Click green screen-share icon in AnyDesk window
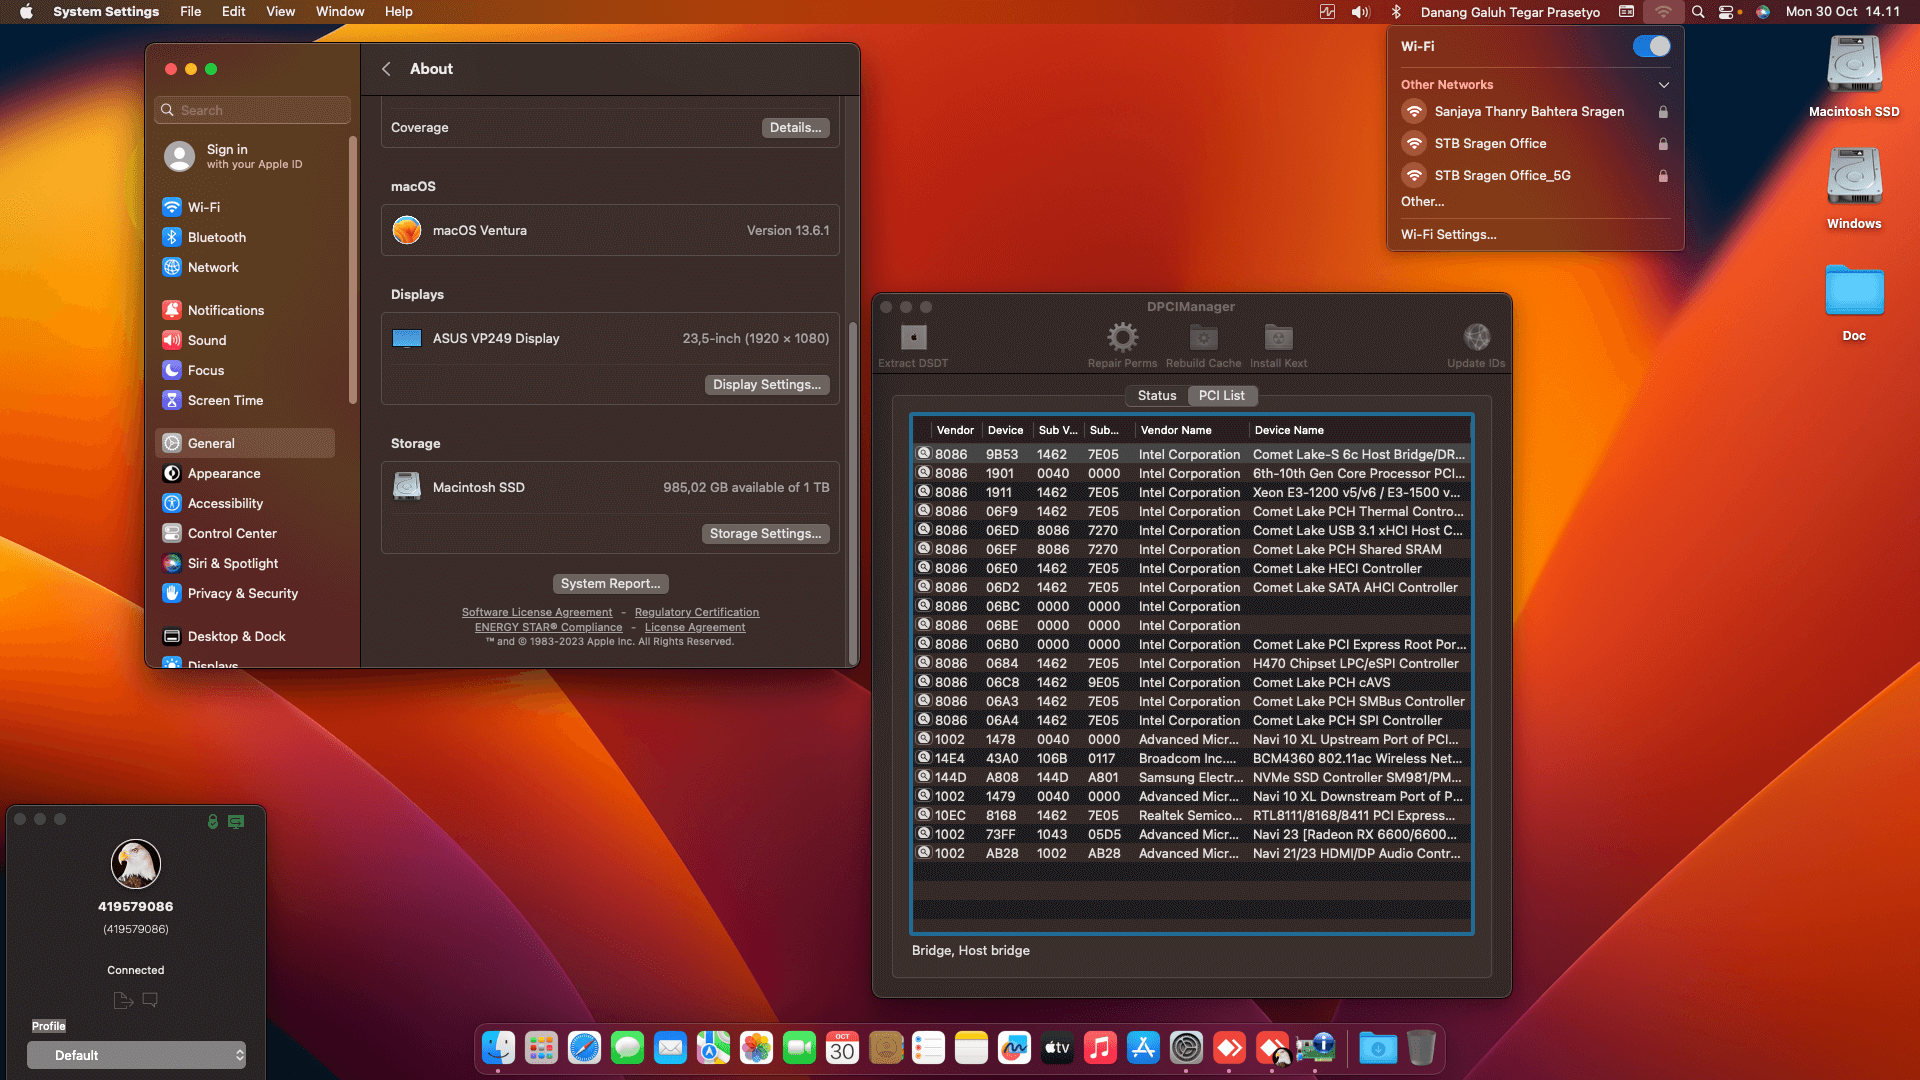1920x1080 pixels. point(236,821)
